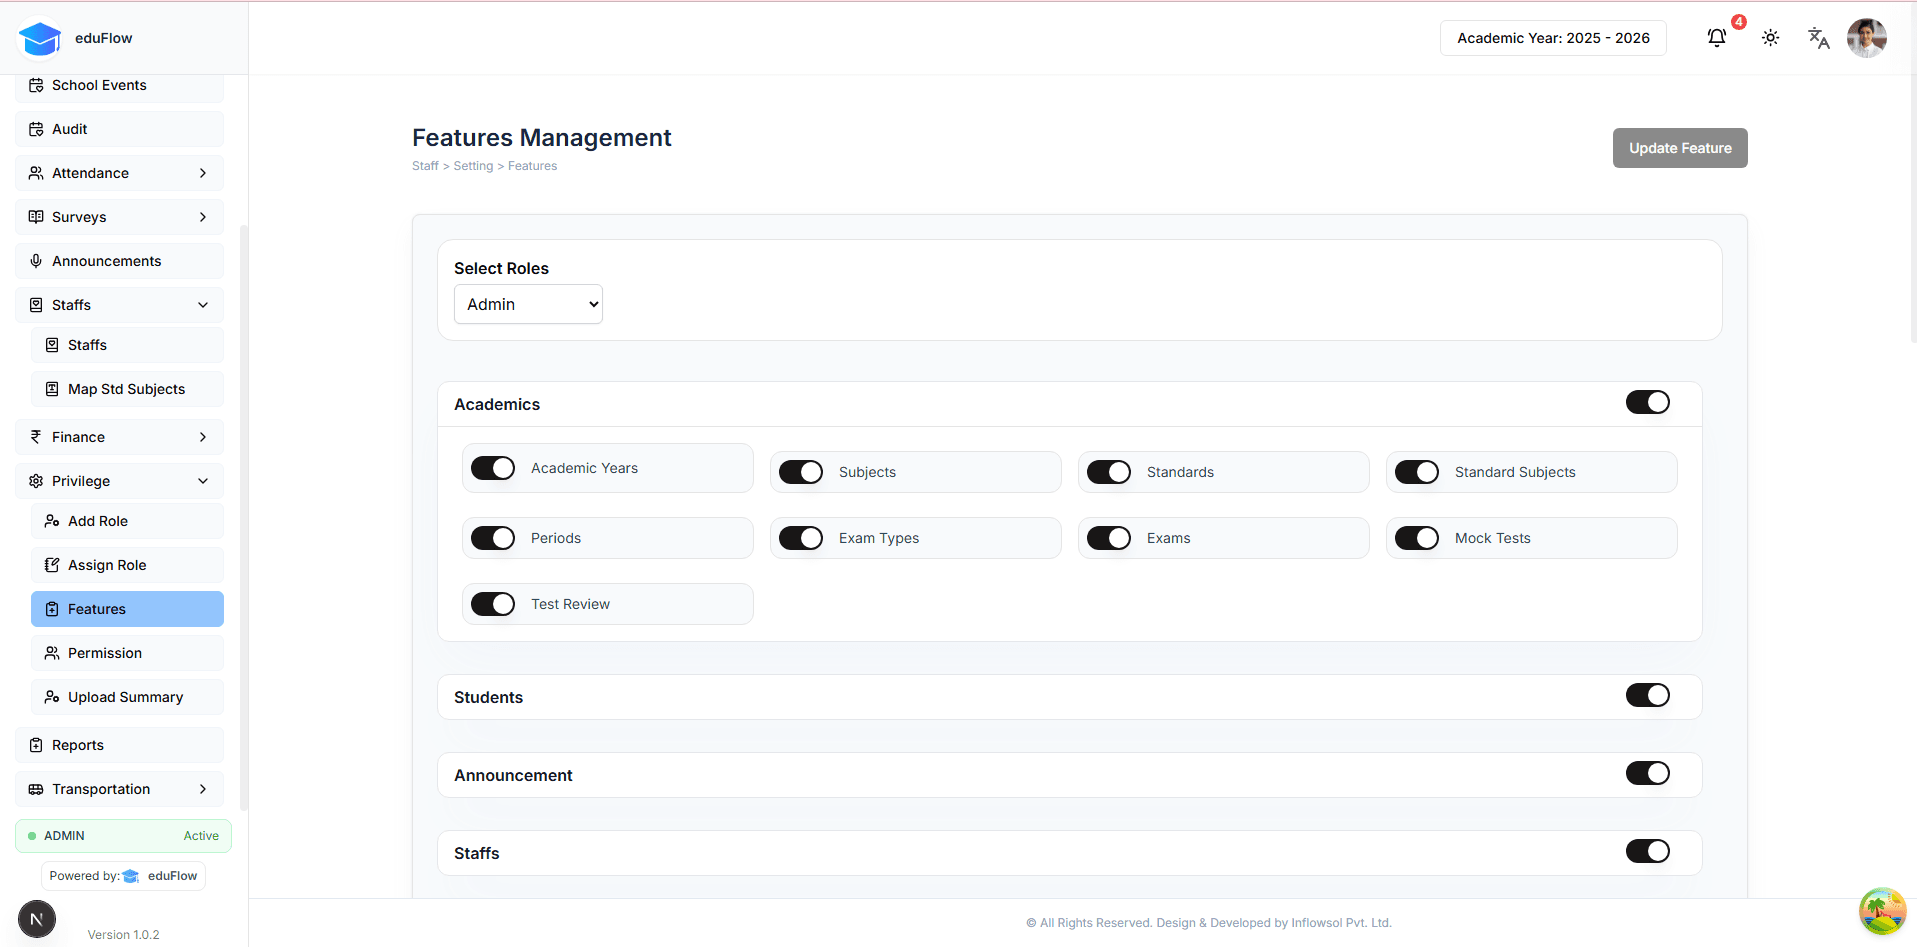
Task: Toggle light theme via sun icon
Action: (x=1770, y=38)
